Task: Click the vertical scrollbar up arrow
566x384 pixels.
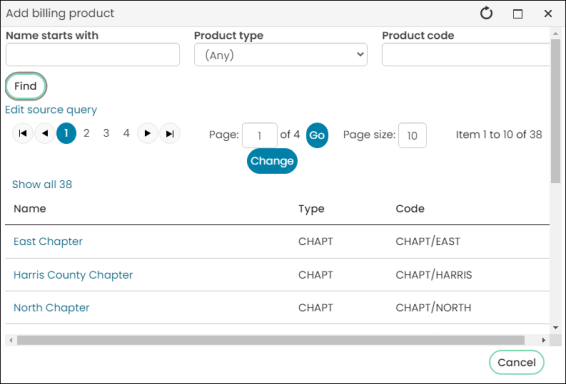Action: pos(556,34)
